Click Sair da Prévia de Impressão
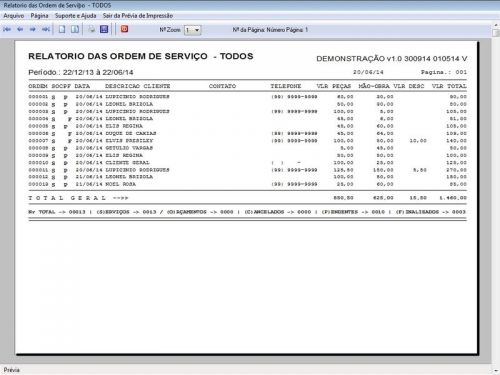The width and height of the screenshot is (500, 375). tap(138, 16)
